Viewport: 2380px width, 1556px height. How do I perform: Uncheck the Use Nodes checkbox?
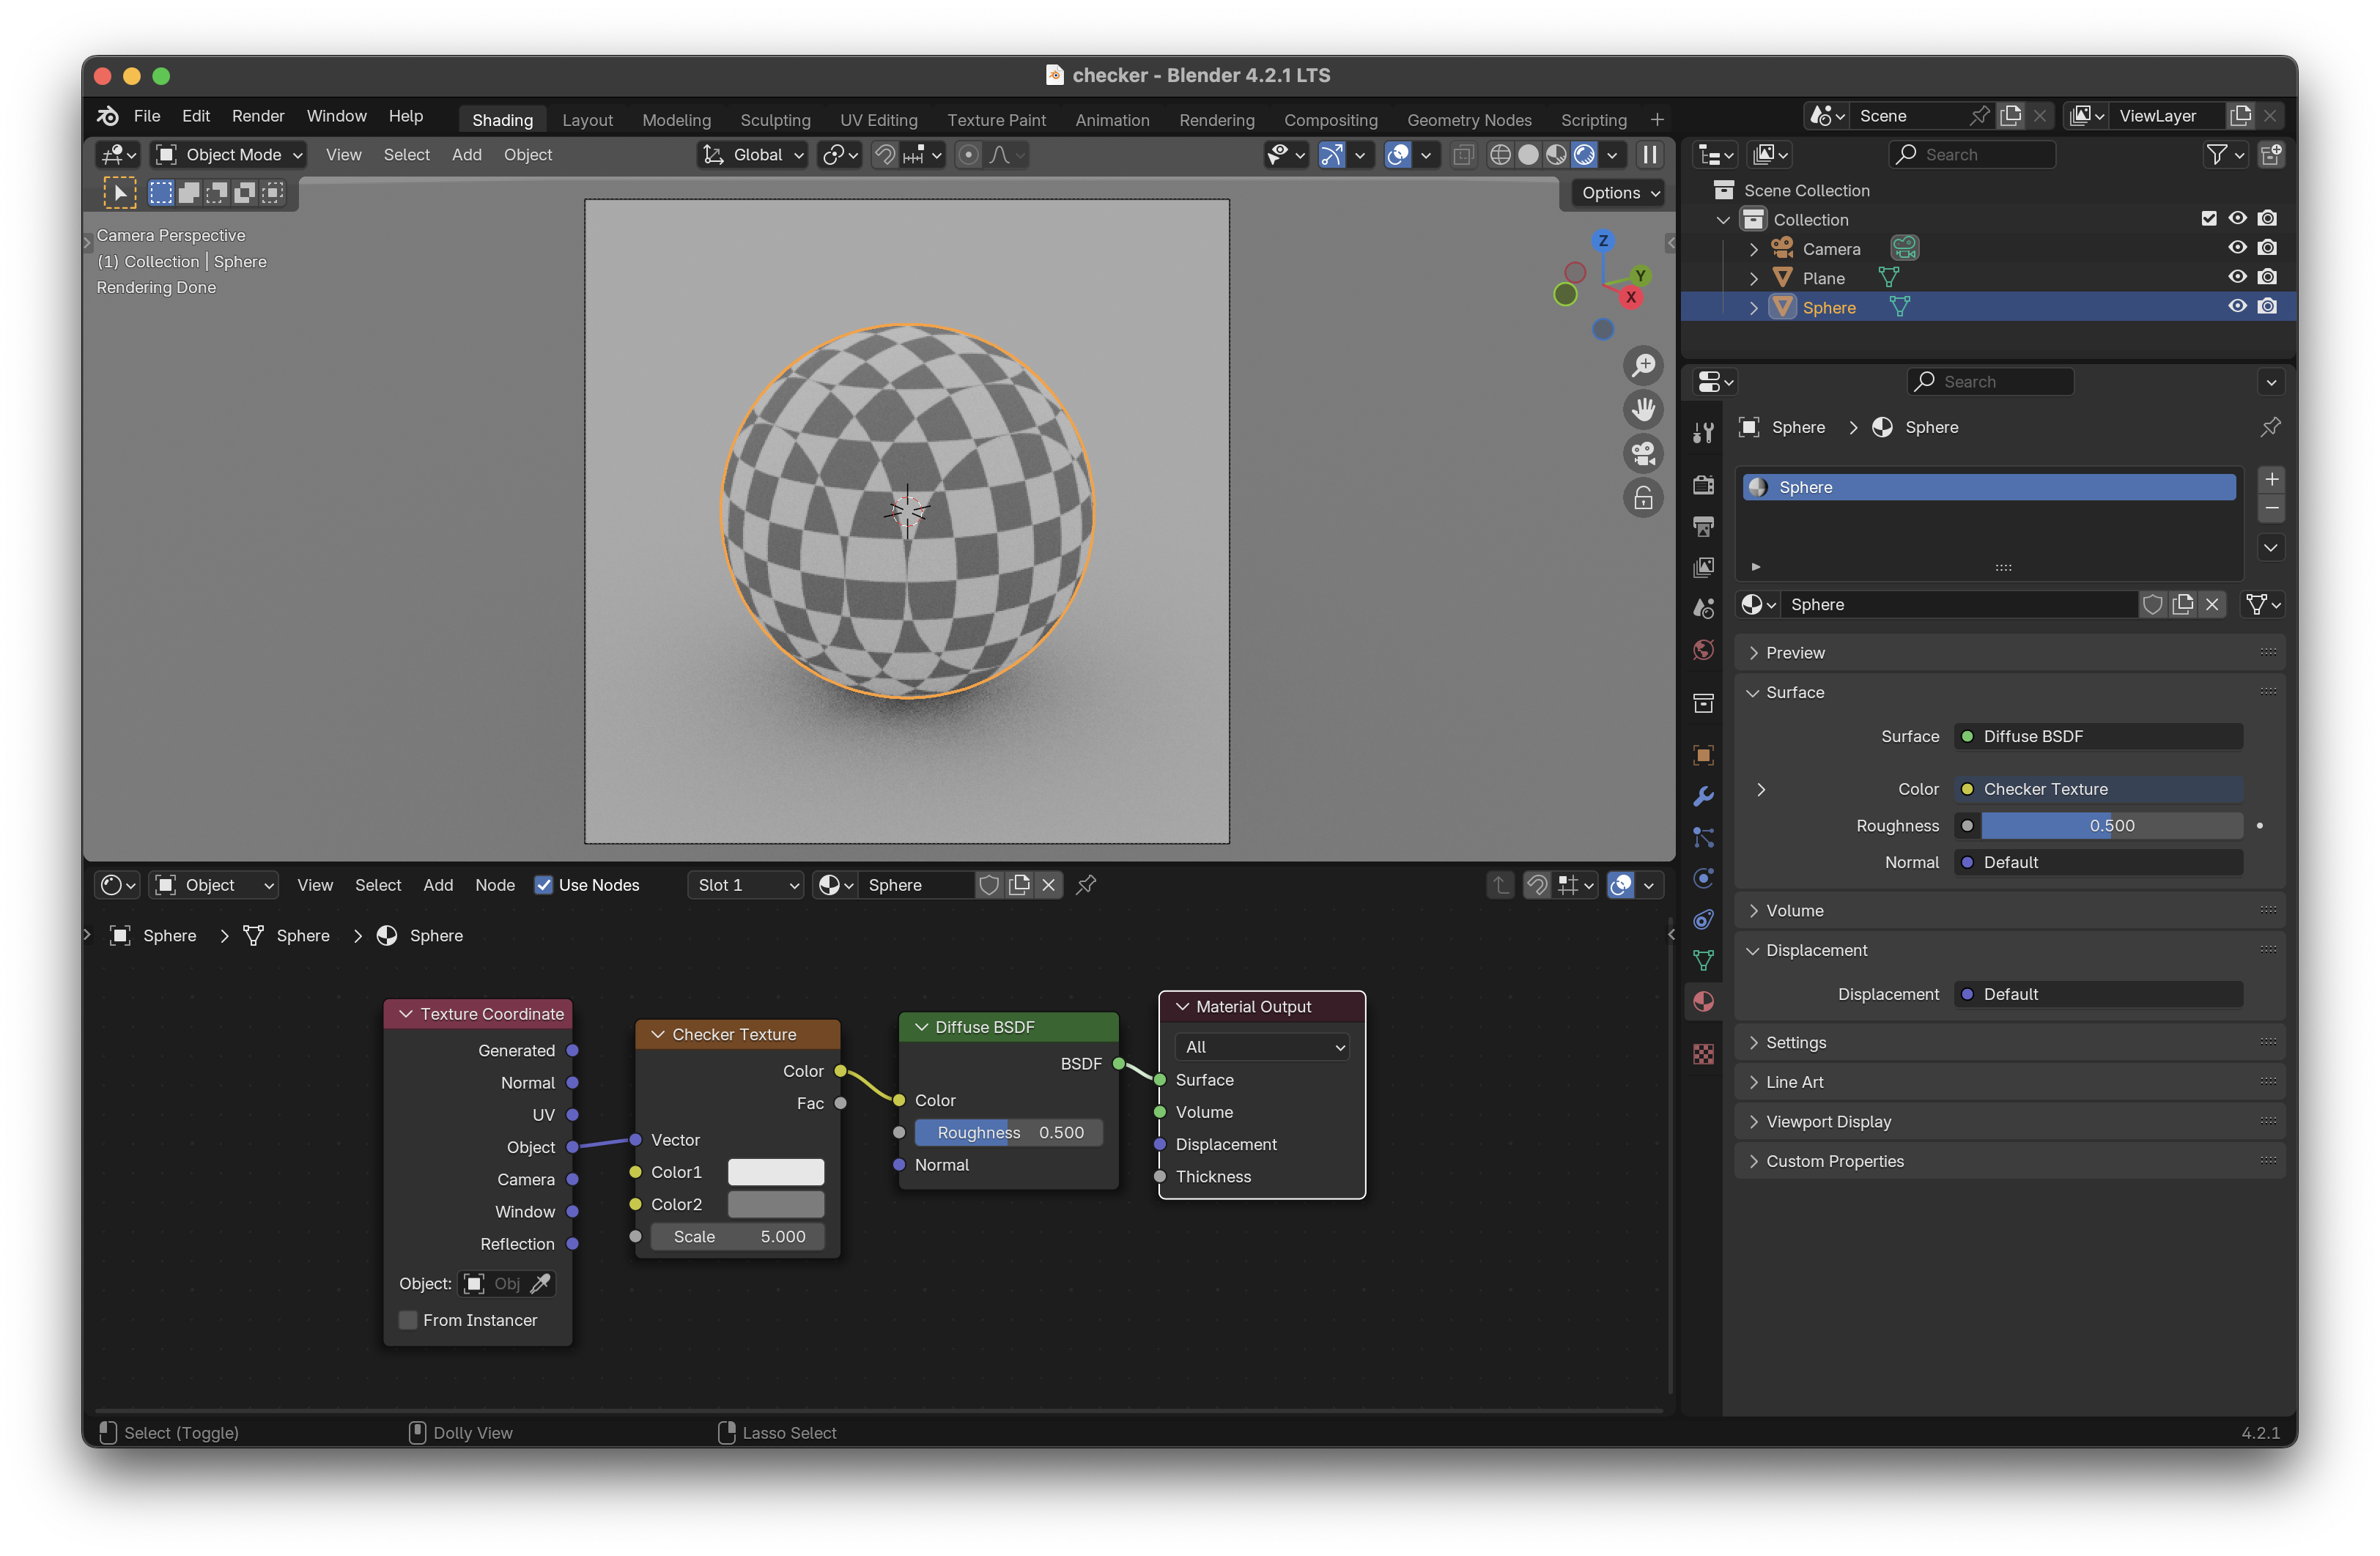pos(544,885)
